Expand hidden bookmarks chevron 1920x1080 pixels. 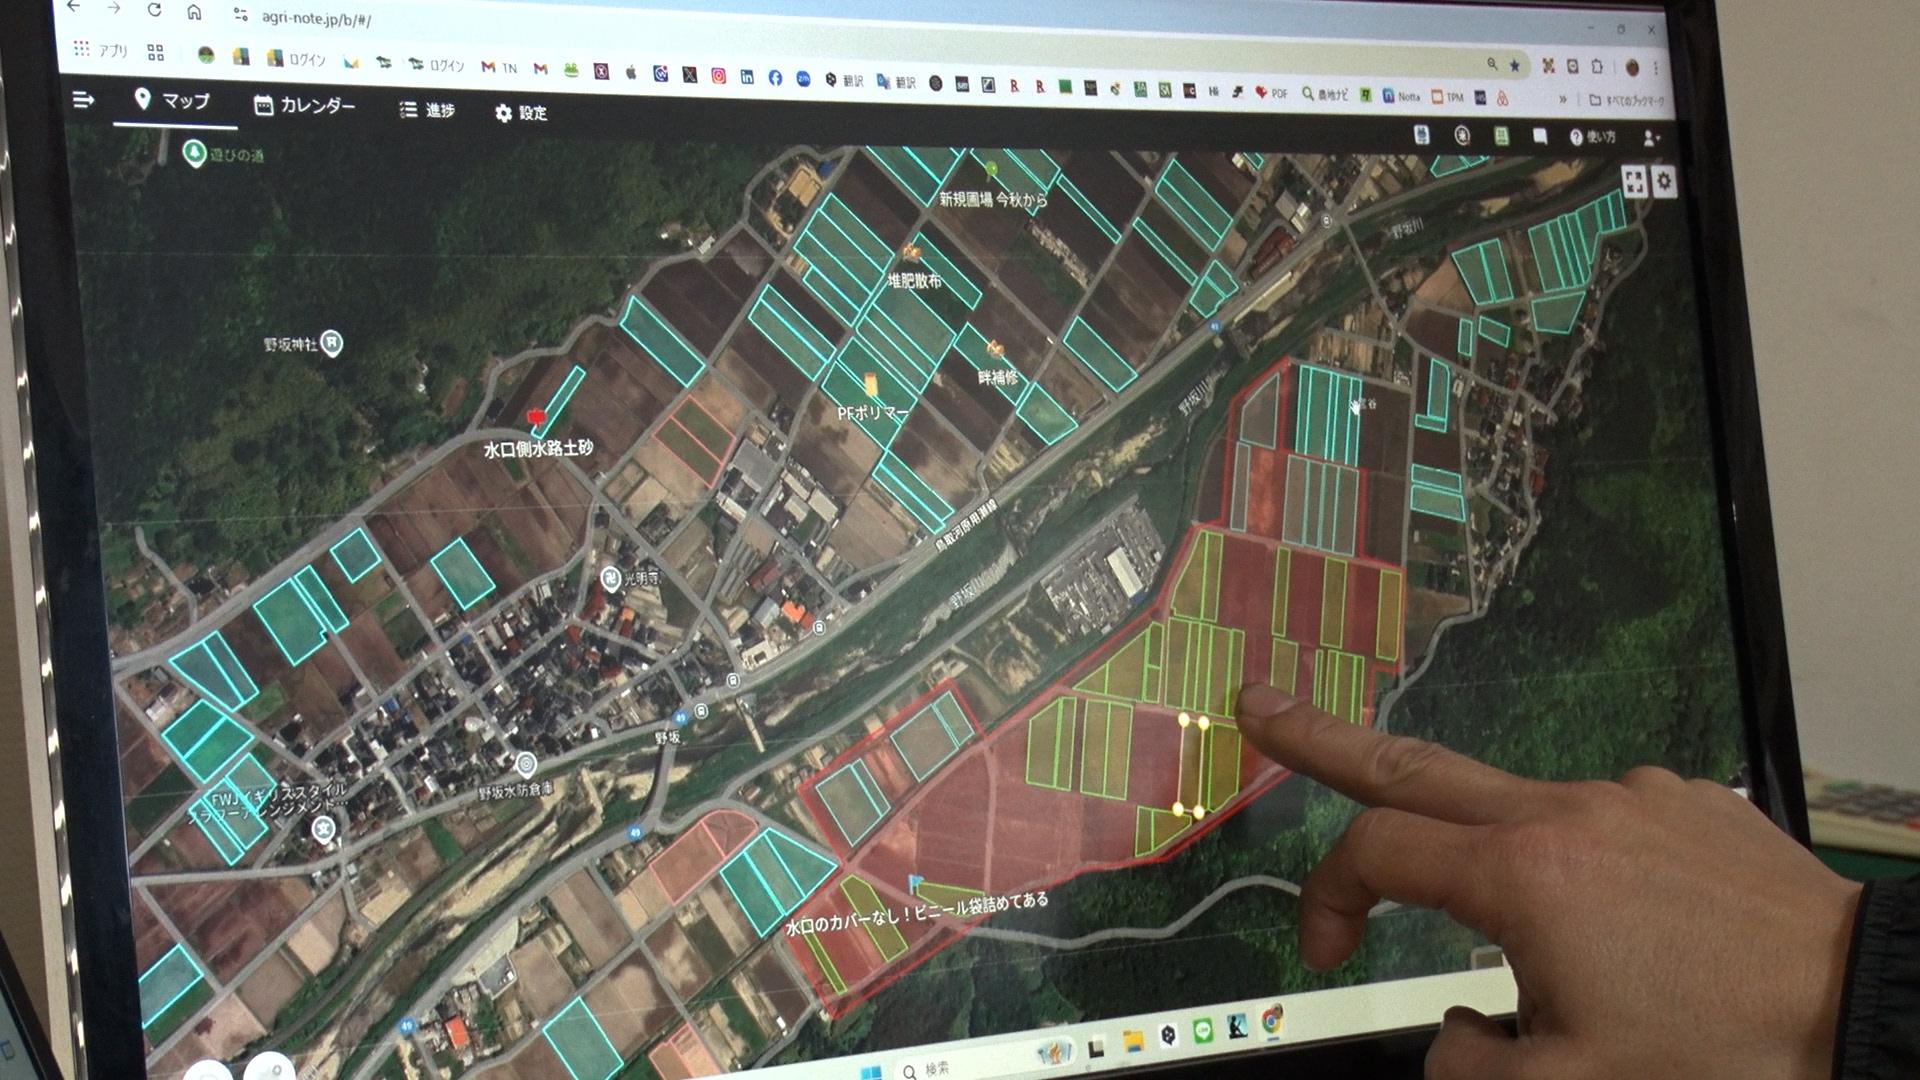click(1562, 99)
